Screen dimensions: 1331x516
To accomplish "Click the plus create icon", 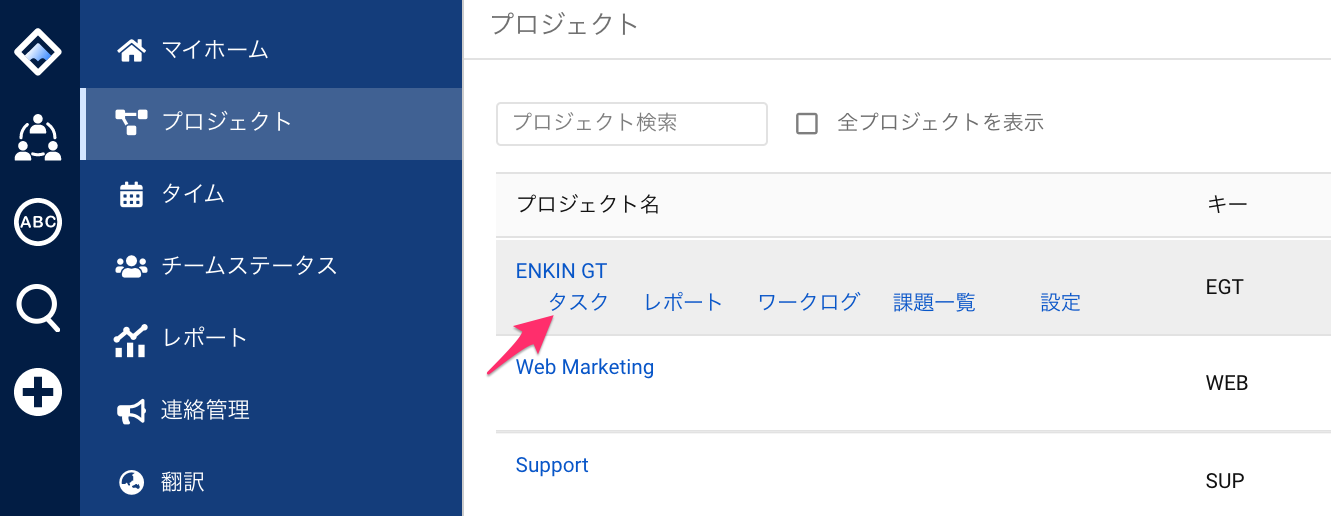I will [38, 392].
